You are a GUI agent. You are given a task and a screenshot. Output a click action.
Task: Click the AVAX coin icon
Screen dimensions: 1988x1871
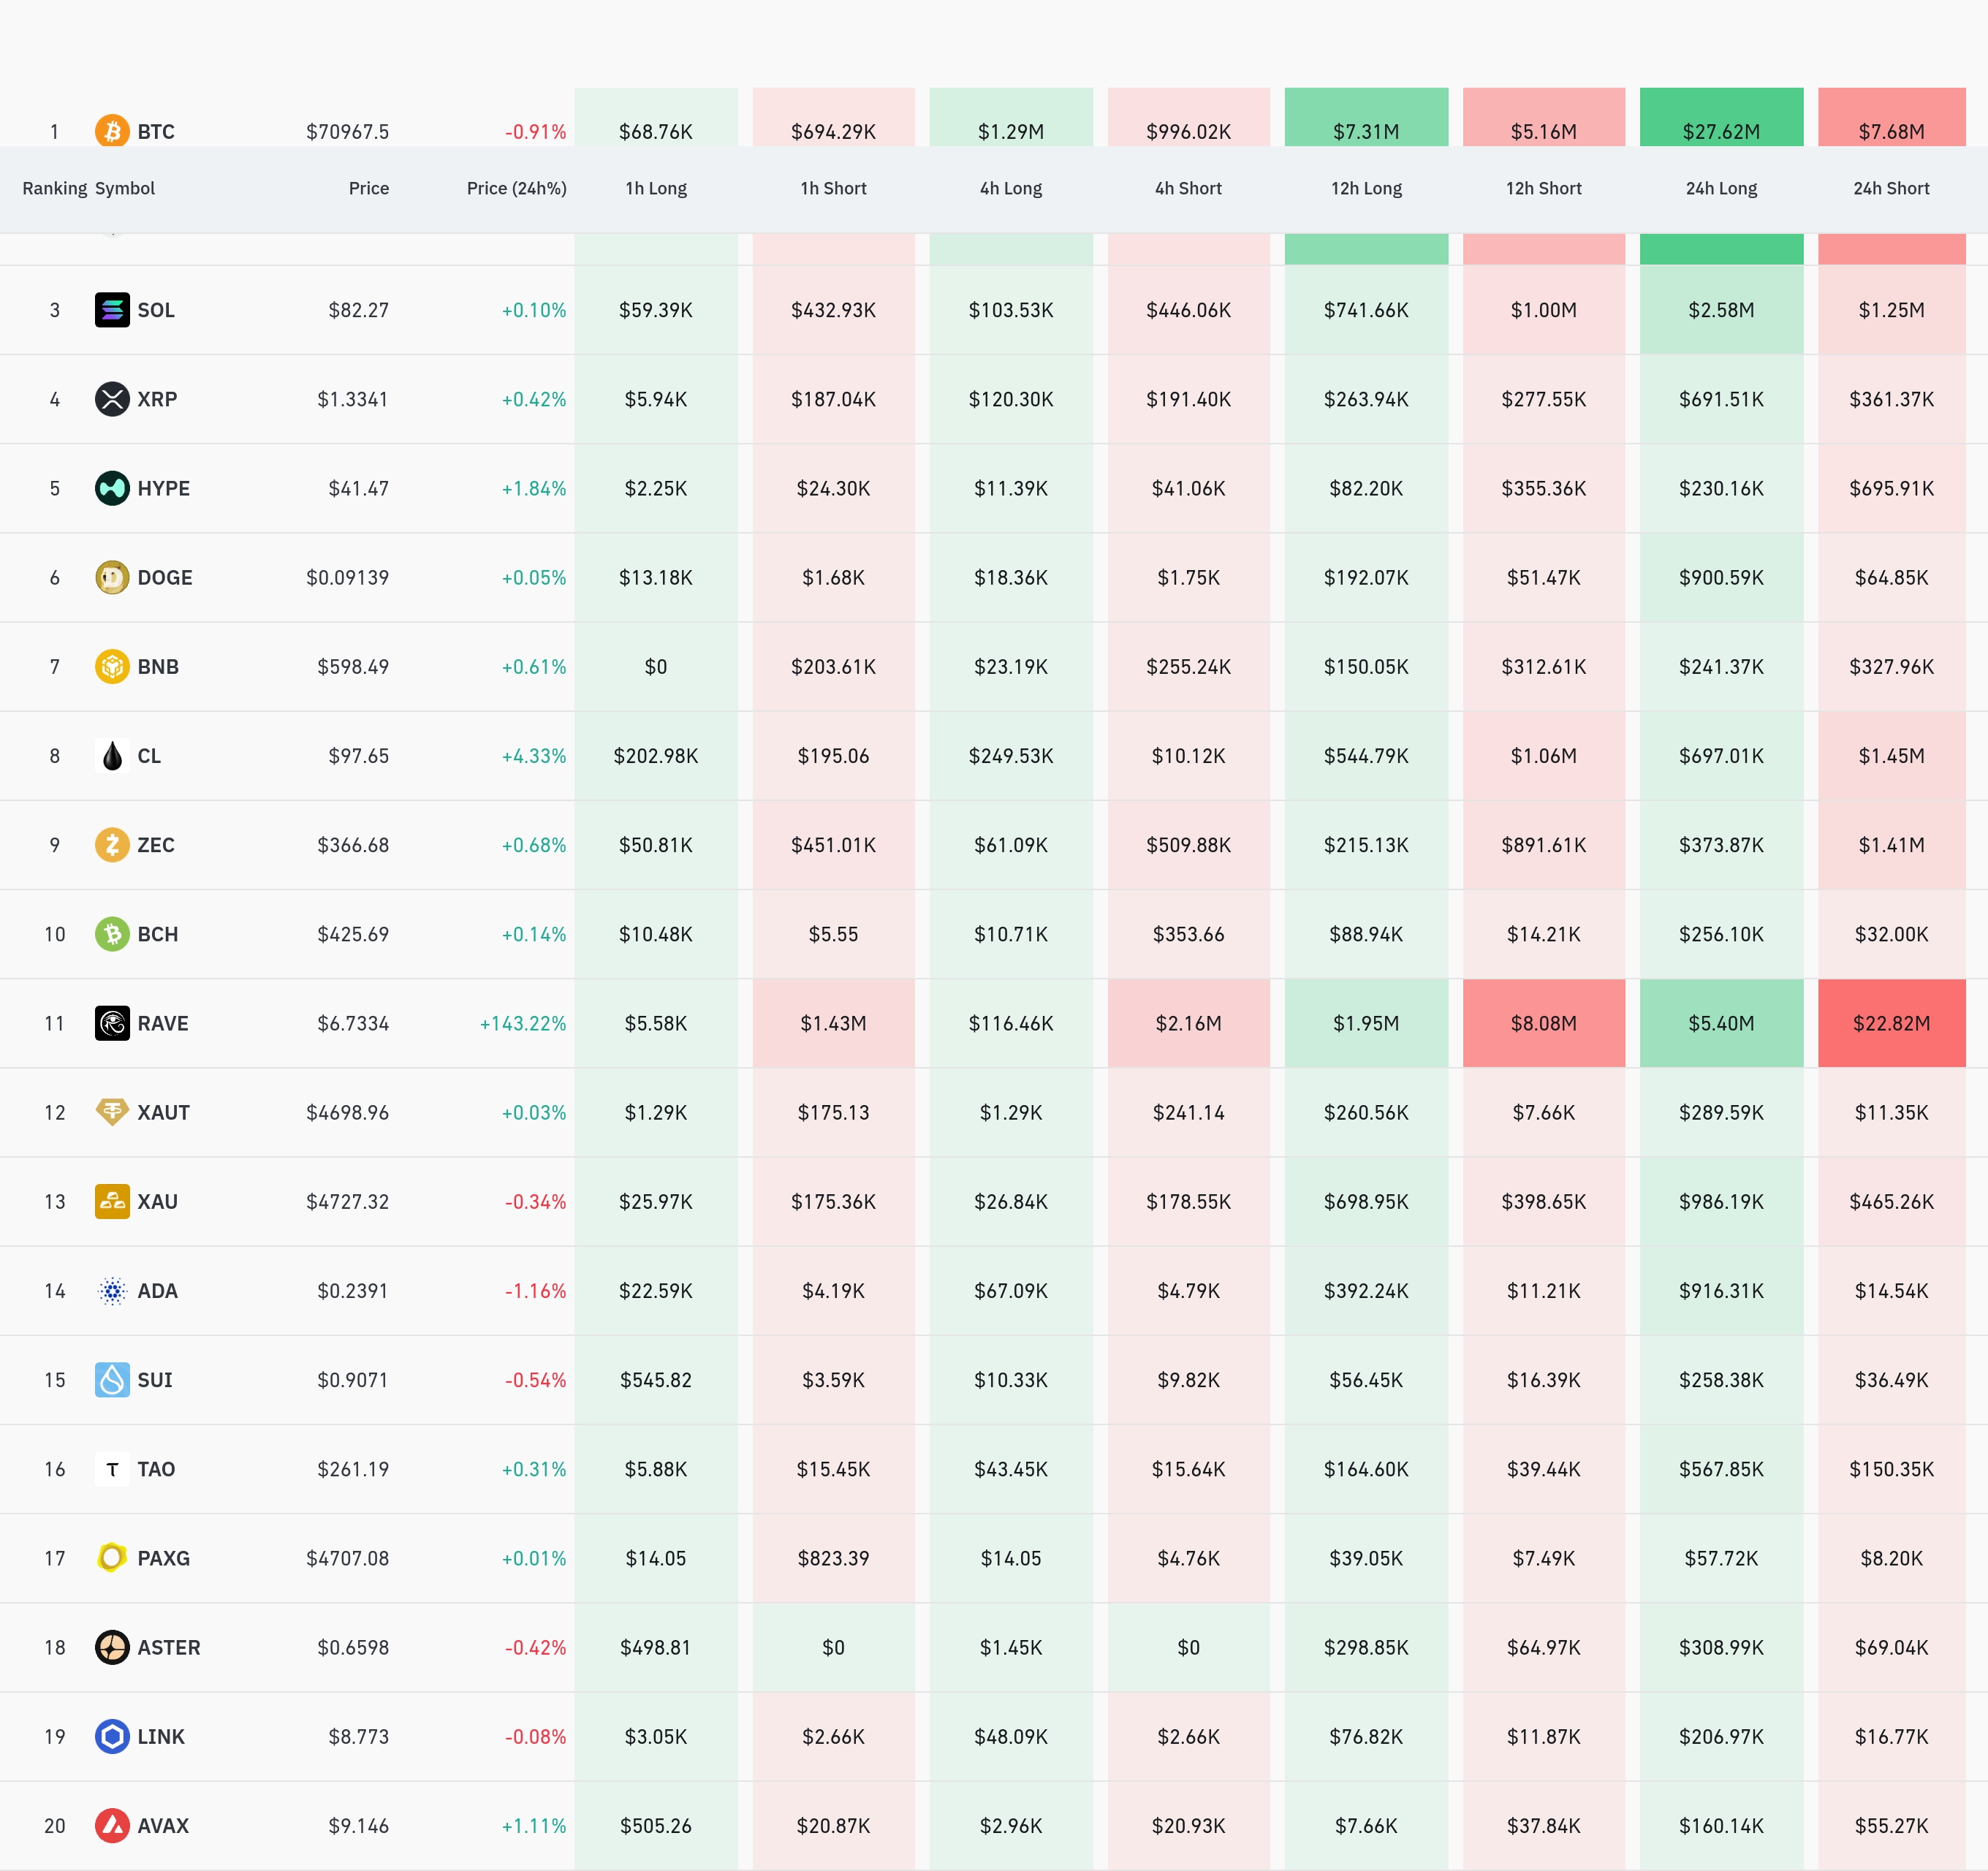112,1825
